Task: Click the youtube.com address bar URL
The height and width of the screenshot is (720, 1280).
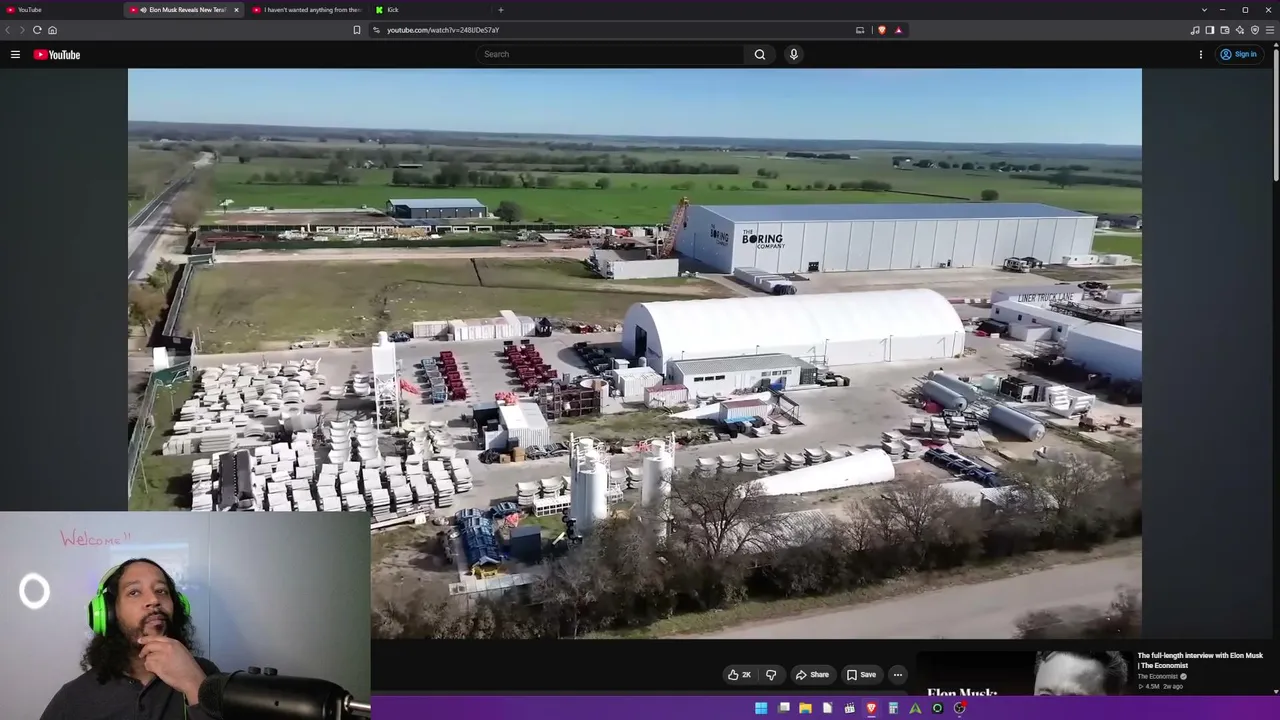Action: [x=443, y=30]
